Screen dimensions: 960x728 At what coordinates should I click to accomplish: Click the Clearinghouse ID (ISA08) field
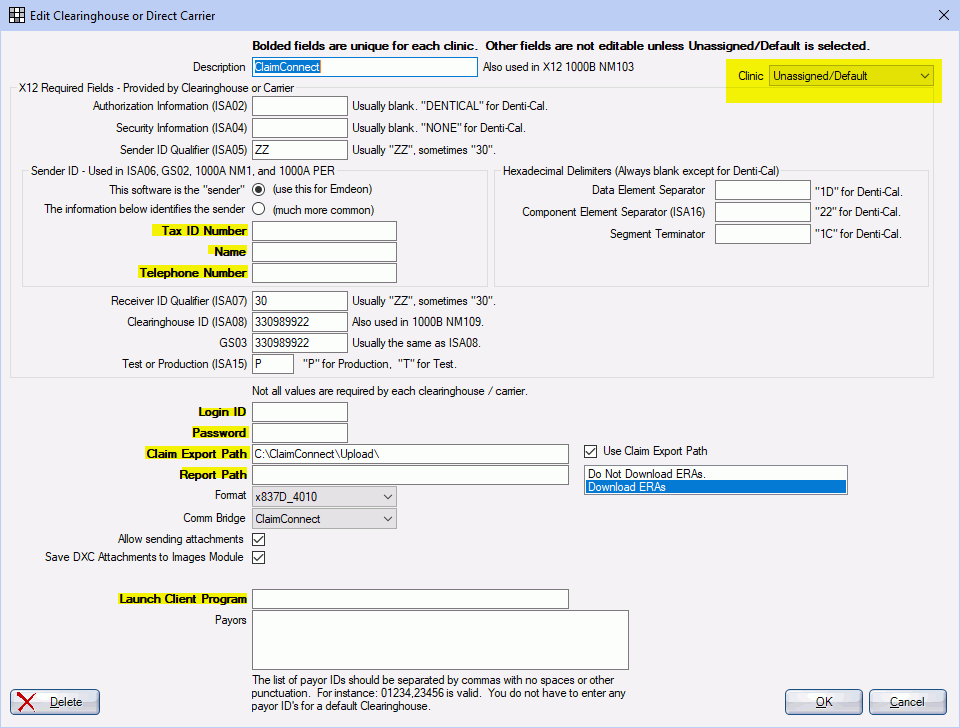300,322
